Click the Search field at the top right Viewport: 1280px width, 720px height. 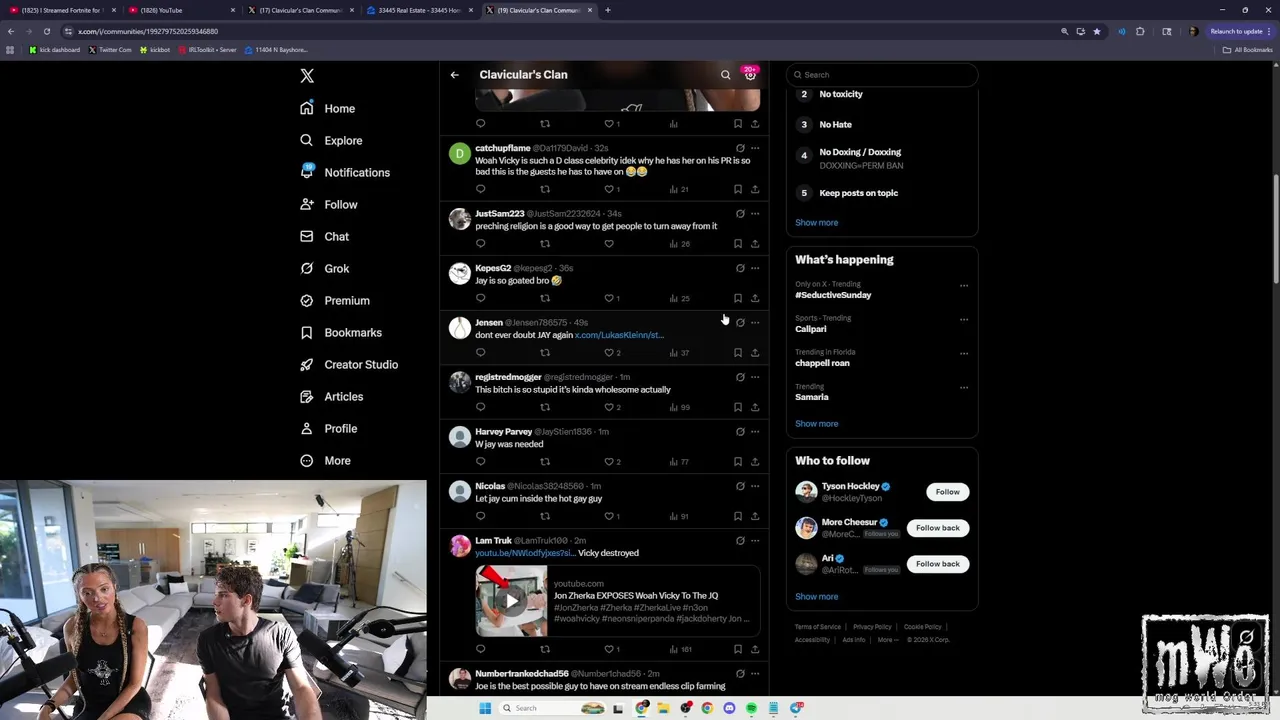click(x=881, y=75)
